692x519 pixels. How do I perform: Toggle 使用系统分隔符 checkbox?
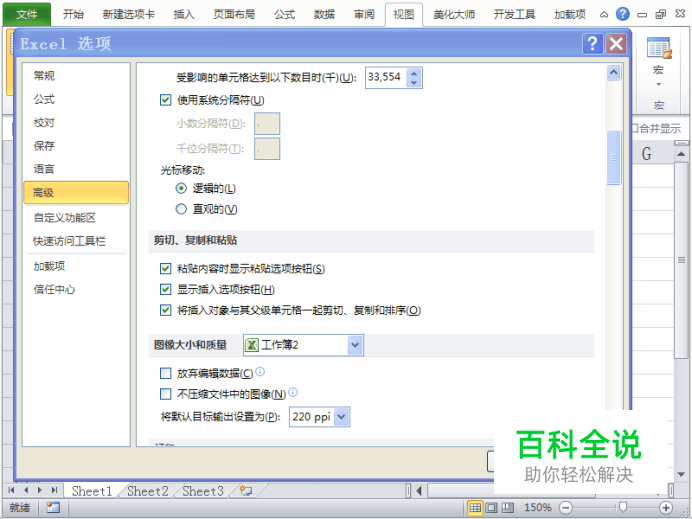pyautogui.click(x=165, y=100)
